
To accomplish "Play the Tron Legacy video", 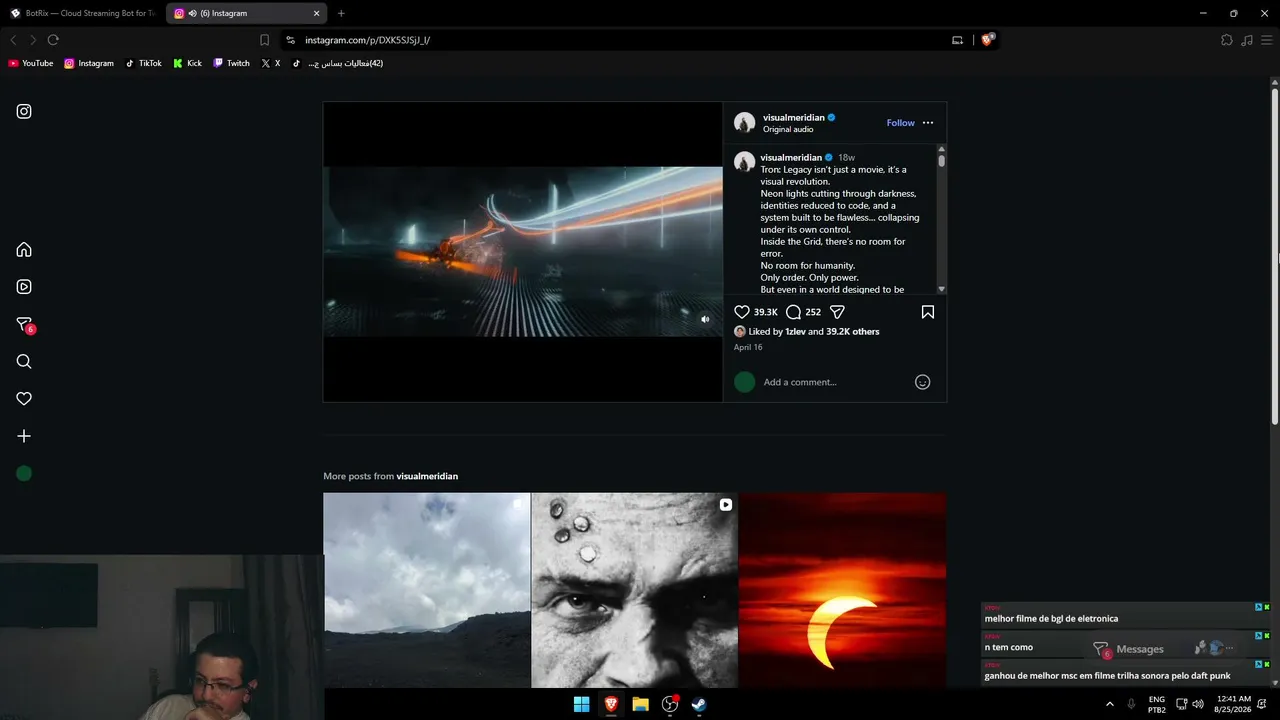I will [x=523, y=251].
